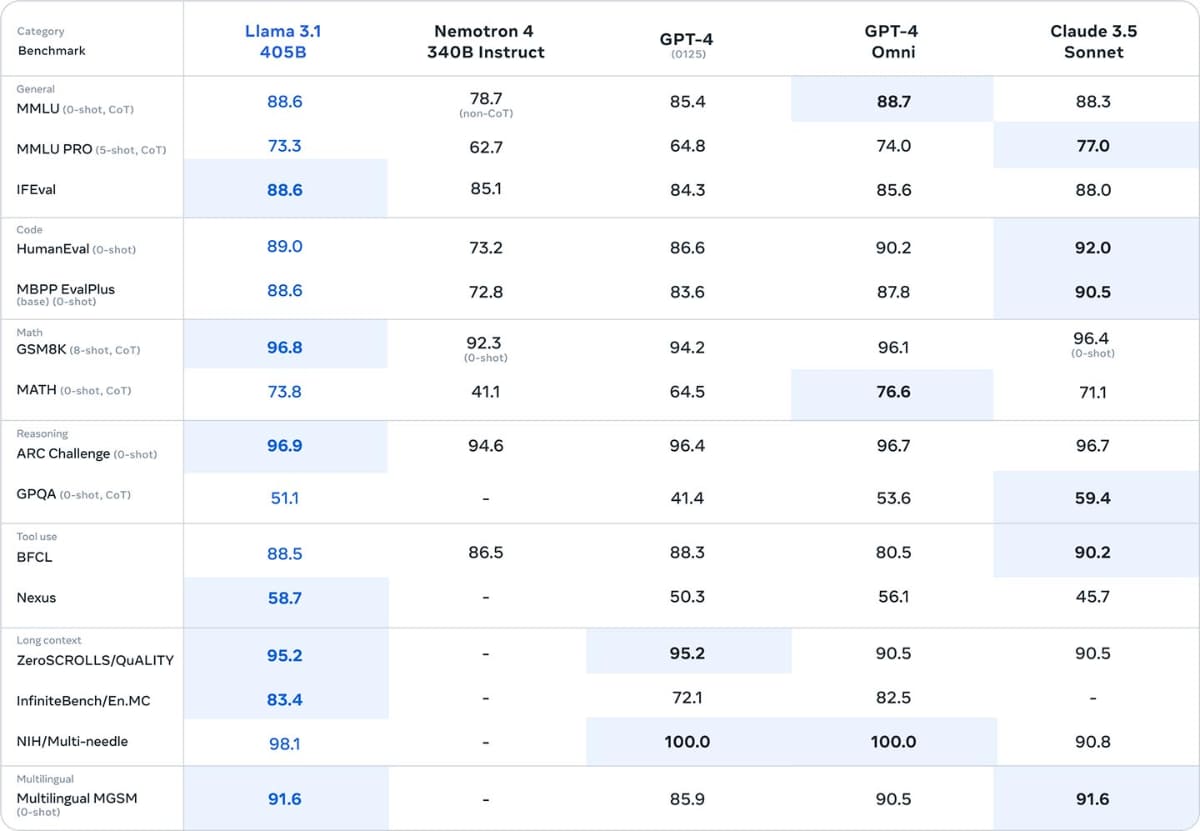This screenshot has height=831, width=1200.
Task: Select the IFEval benchmark row label
Action: [x=36, y=189]
